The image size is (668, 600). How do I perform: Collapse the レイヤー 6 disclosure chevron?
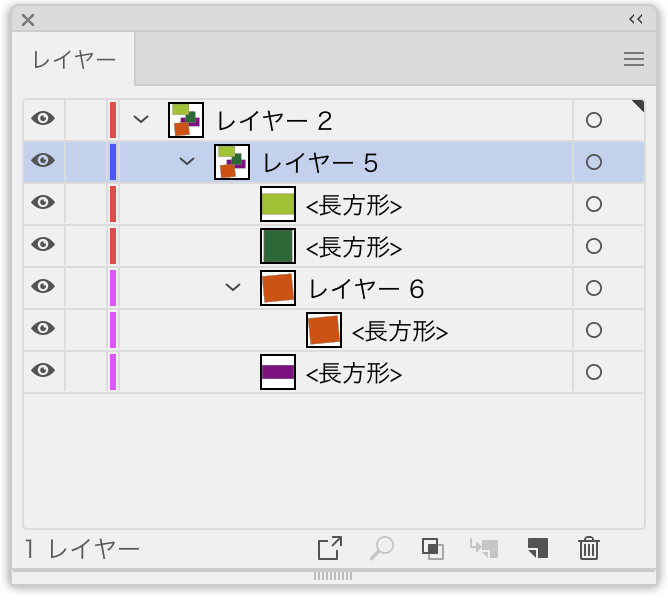tap(233, 287)
